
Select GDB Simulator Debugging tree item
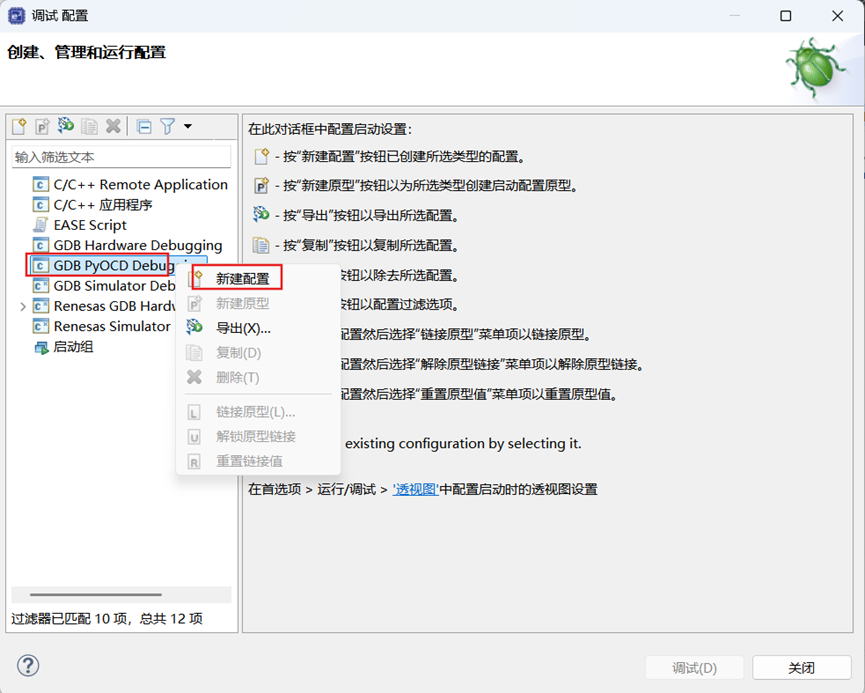tap(104, 286)
